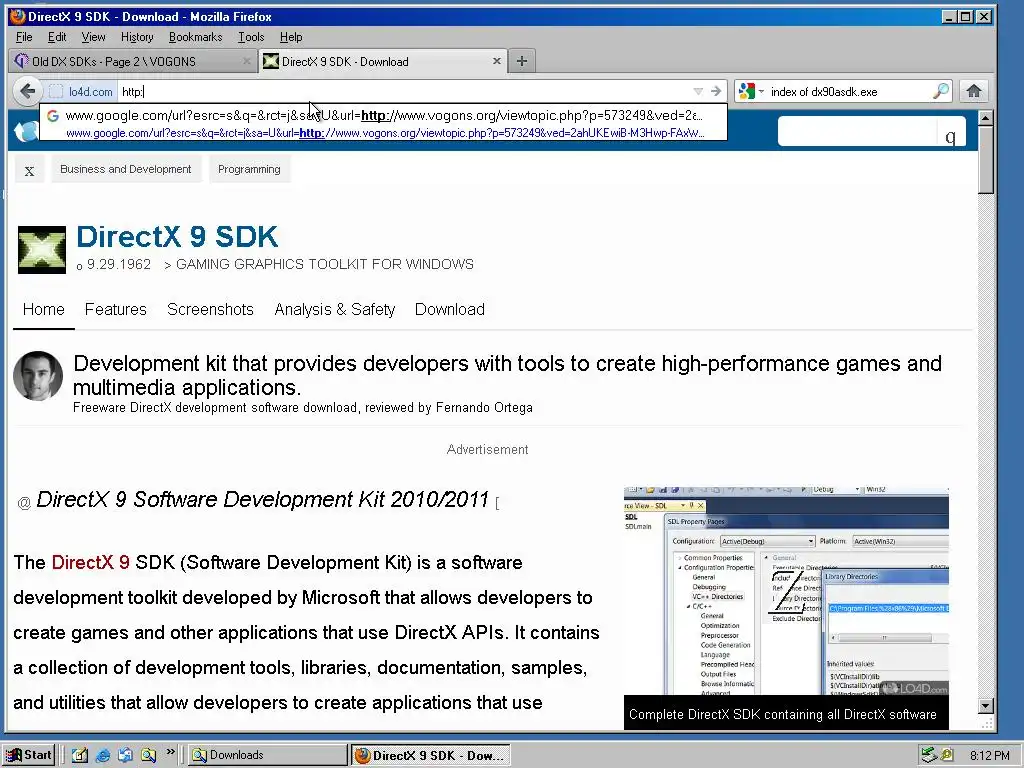Click the DirectX 9 SDK heading
This screenshot has width=1024, height=768.
click(177, 236)
